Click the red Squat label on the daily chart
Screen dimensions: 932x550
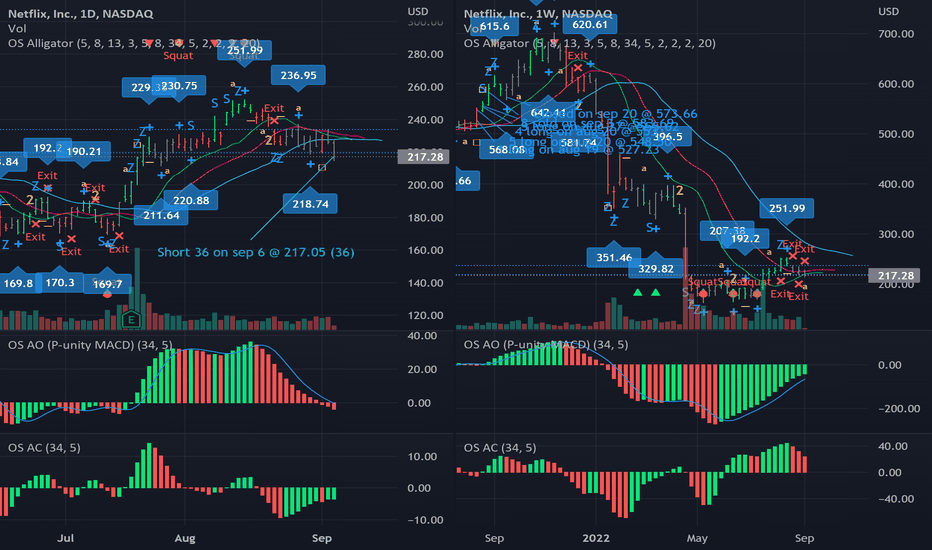point(178,55)
